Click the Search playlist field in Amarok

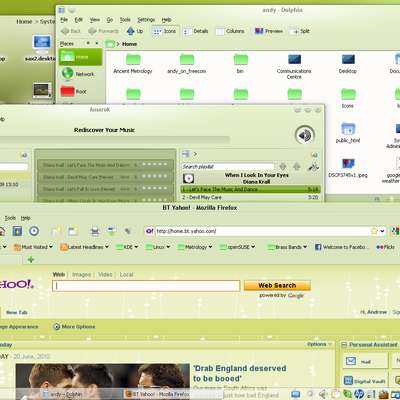point(228,167)
